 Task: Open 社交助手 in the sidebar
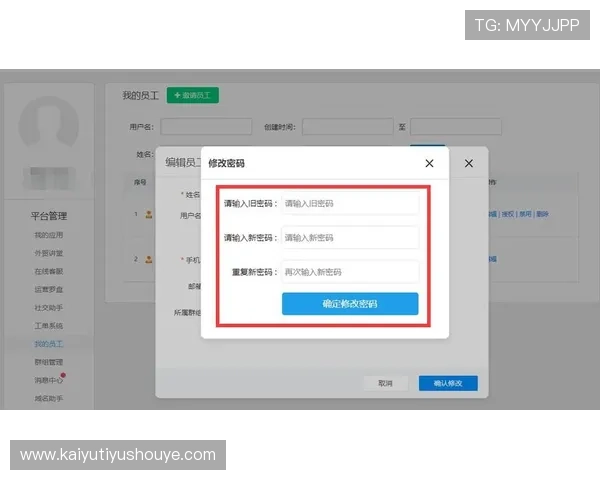[49, 308]
